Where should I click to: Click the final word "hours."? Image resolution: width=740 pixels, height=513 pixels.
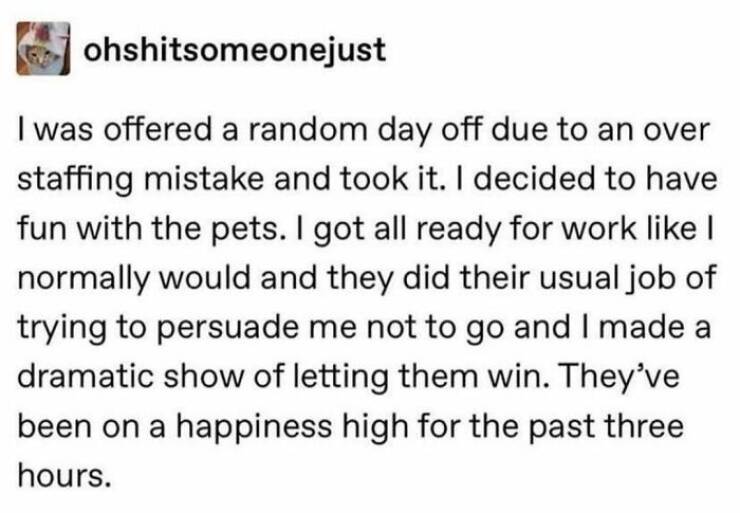click(x=65, y=476)
